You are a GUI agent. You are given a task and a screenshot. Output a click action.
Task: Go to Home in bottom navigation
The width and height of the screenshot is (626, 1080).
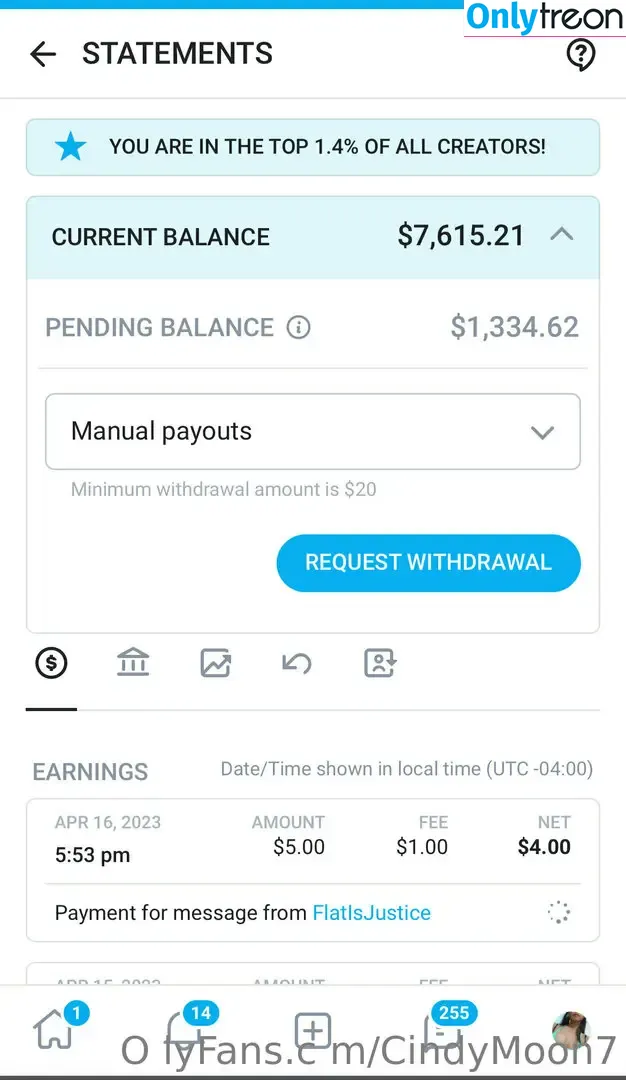tap(55, 1030)
